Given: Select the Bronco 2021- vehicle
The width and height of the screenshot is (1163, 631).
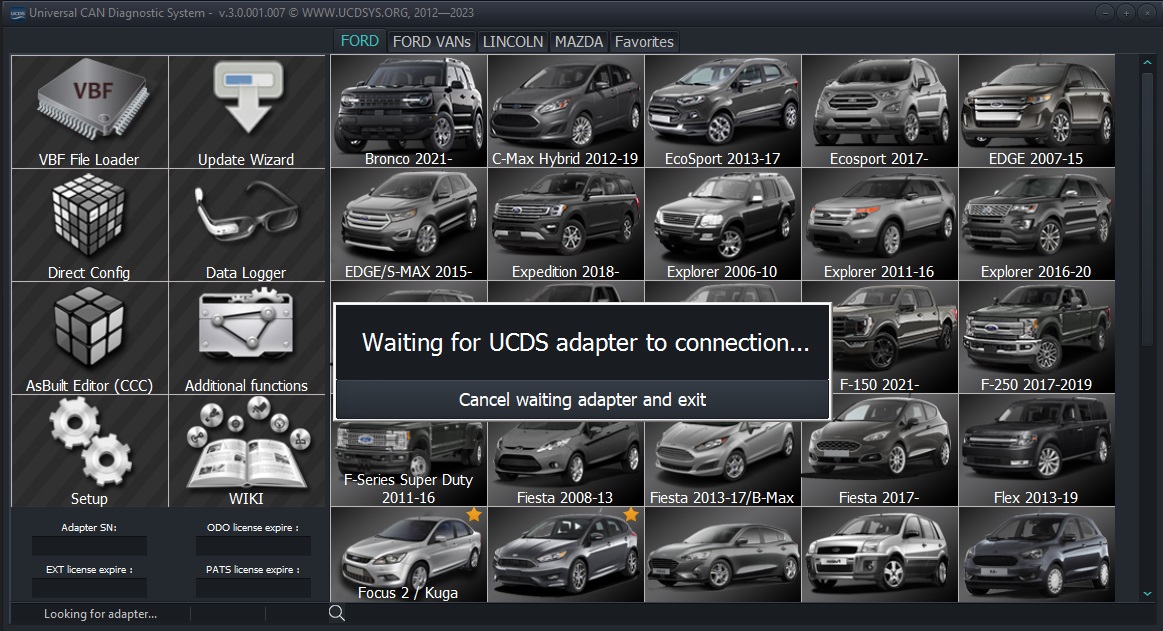Looking at the screenshot, I should point(409,111).
